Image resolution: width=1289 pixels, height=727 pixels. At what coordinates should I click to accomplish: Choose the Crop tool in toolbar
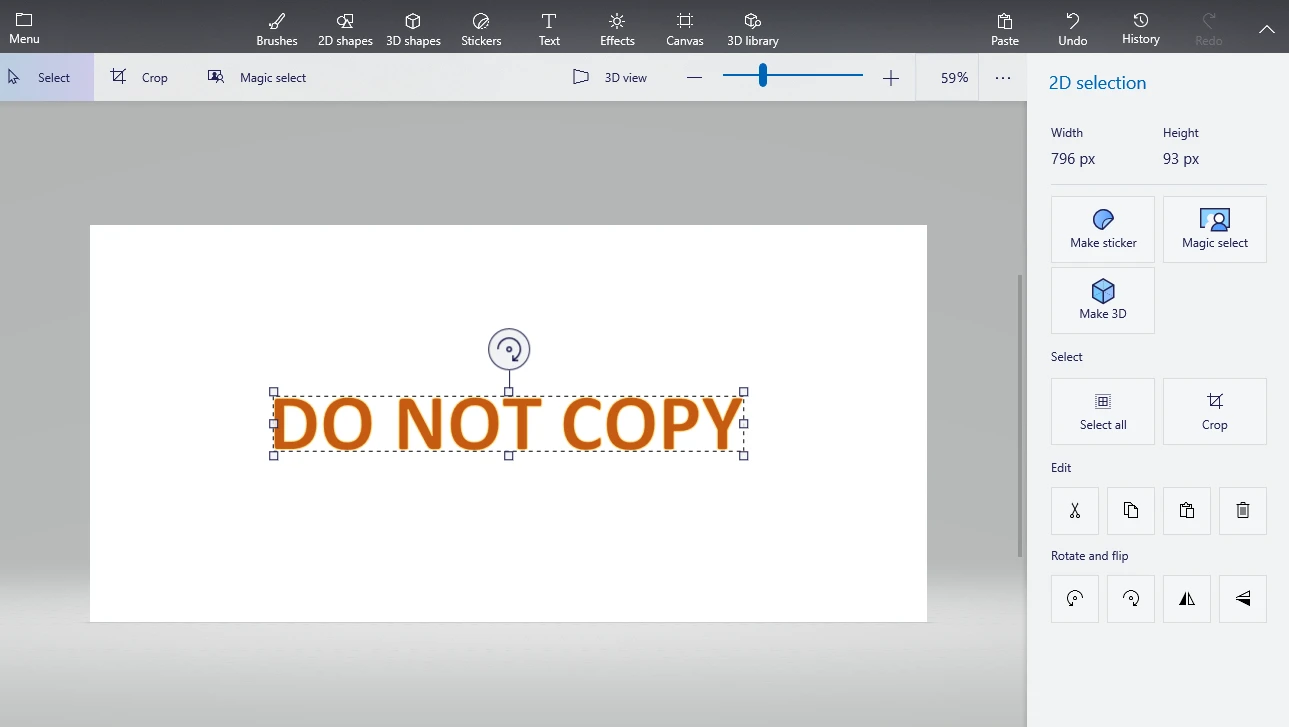139,77
